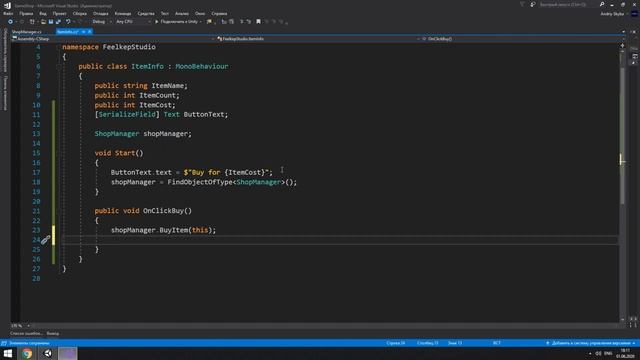Viewport: 640px width, 360px height.
Task: Click the Save All icon
Action: click(58, 22)
